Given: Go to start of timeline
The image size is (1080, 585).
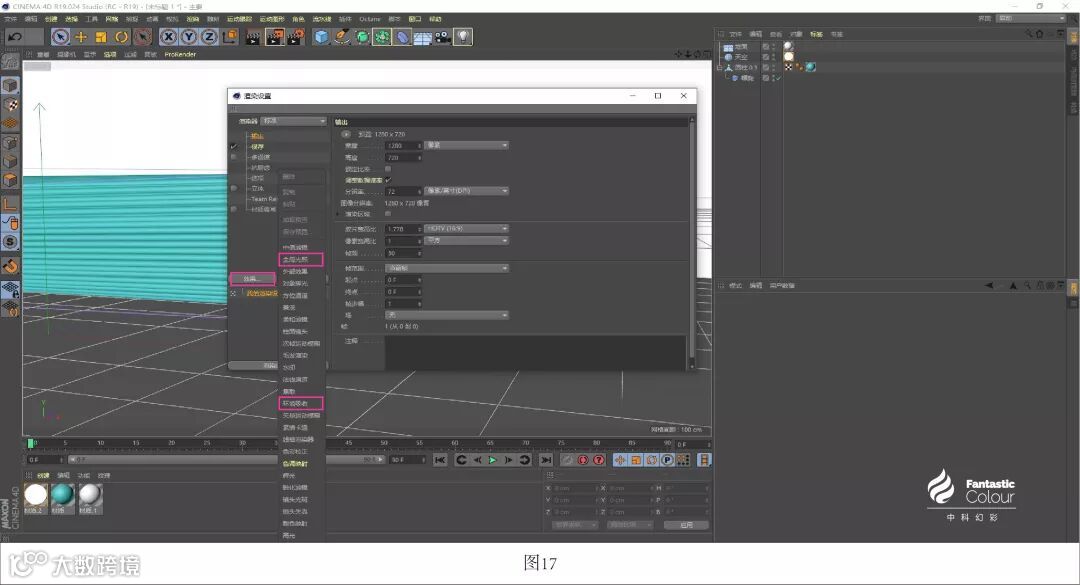Looking at the screenshot, I should click(440, 460).
